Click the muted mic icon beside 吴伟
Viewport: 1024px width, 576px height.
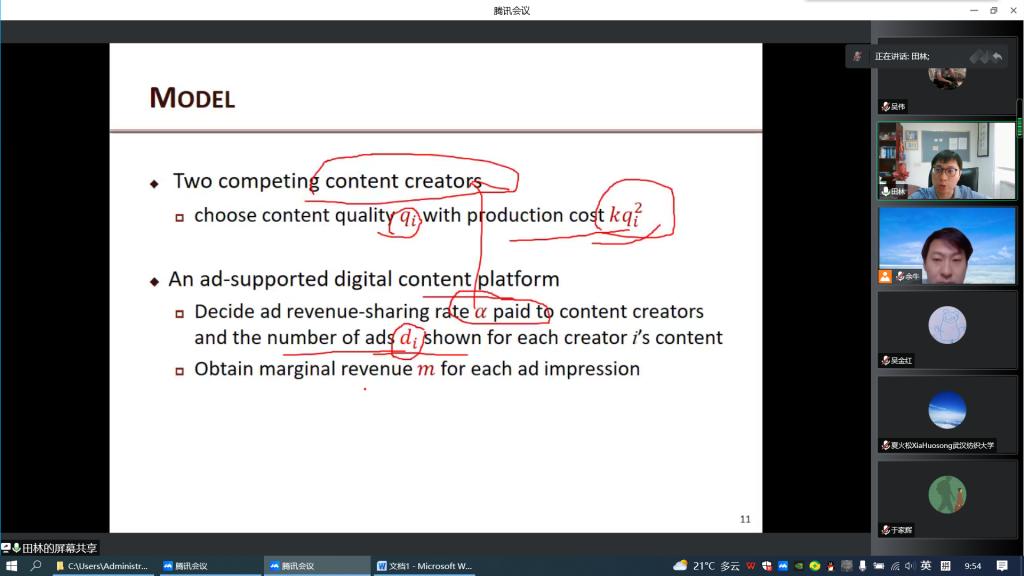pos(885,106)
